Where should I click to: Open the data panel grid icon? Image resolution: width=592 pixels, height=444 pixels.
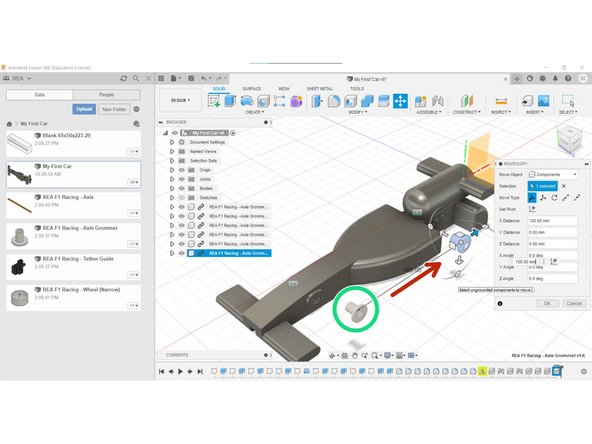click(161, 78)
